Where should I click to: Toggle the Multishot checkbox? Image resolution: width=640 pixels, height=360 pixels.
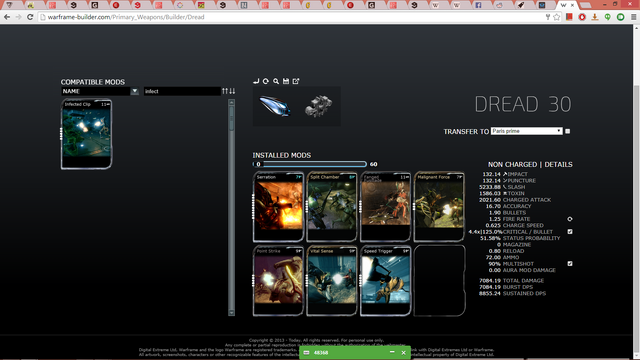pos(570,264)
